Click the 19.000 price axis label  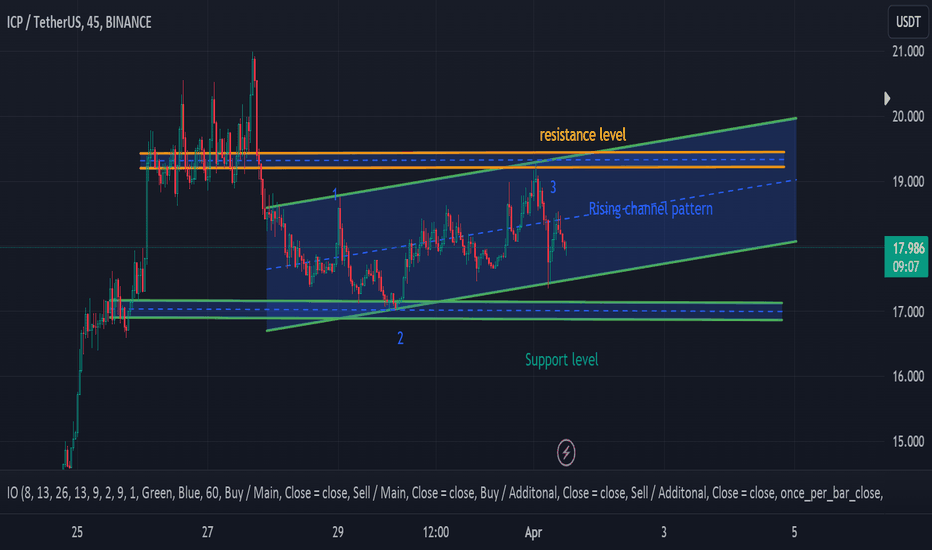click(908, 182)
